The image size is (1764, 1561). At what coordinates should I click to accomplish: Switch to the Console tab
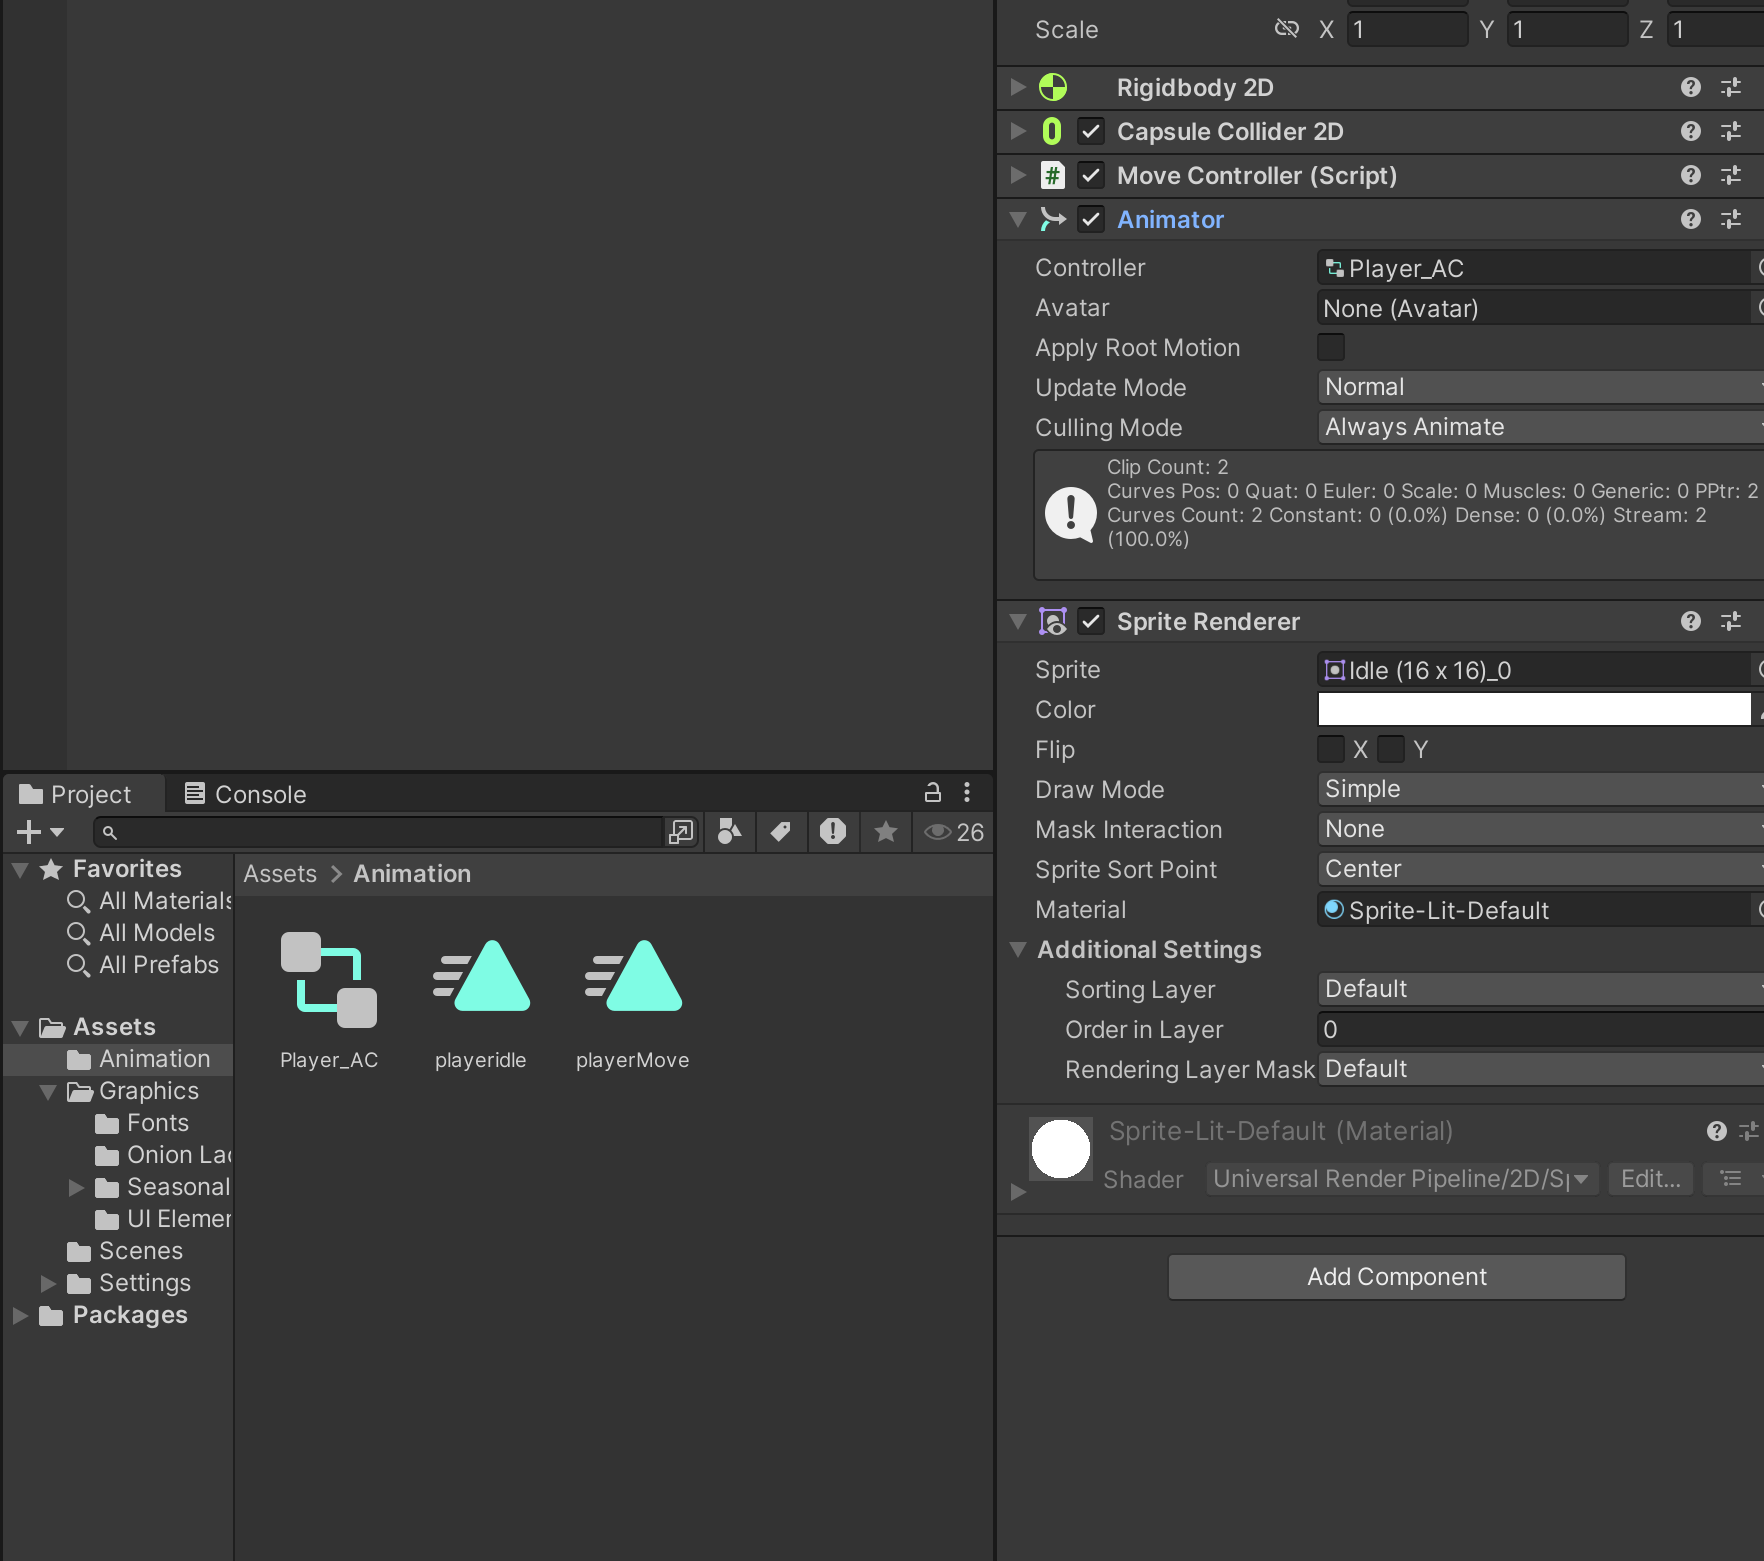coord(246,794)
